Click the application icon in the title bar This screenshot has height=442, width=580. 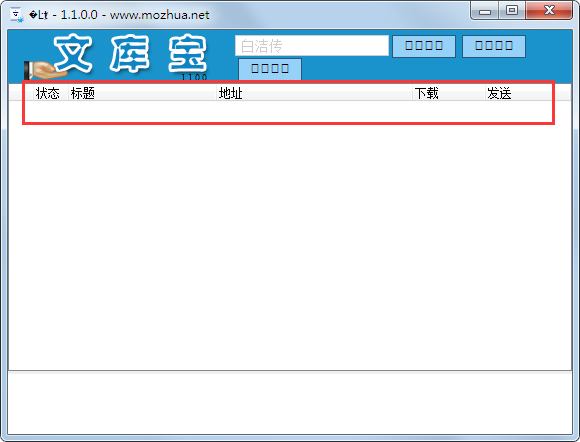(x=17, y=15)
